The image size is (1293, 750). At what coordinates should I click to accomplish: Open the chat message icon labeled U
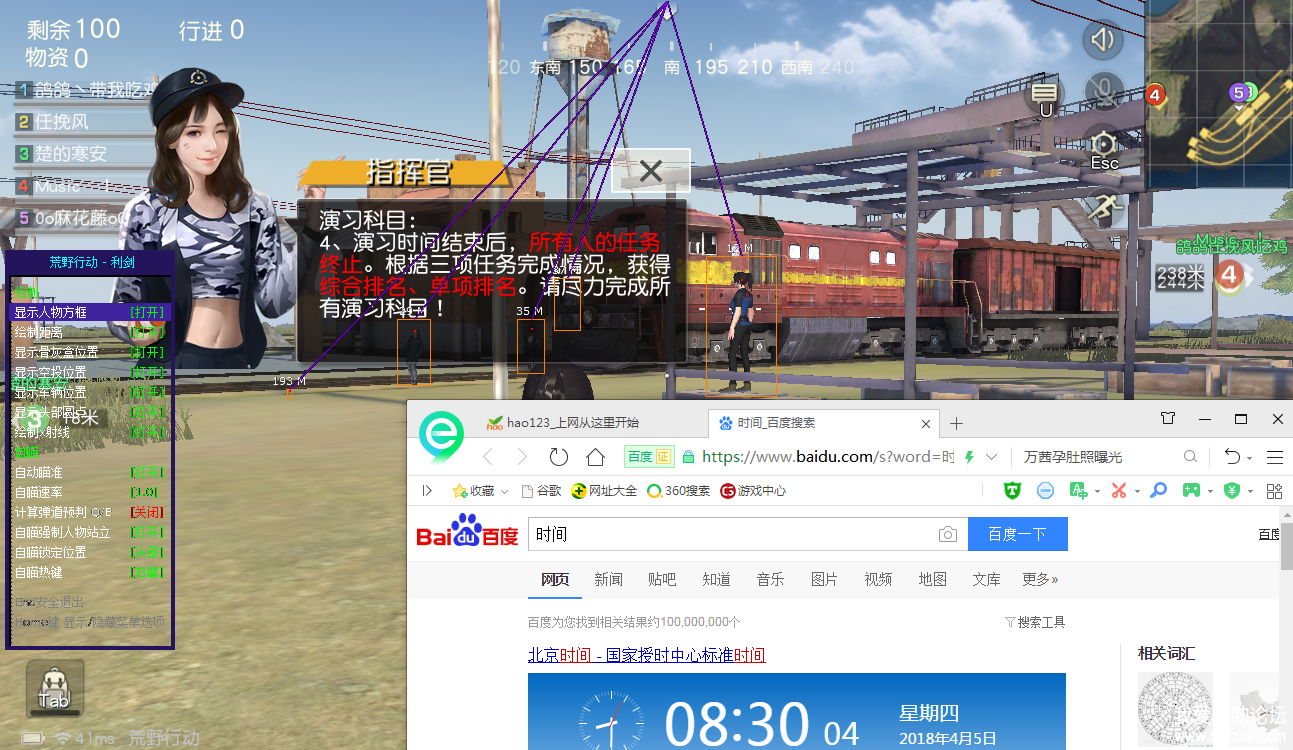click(x=1046, y=96)
